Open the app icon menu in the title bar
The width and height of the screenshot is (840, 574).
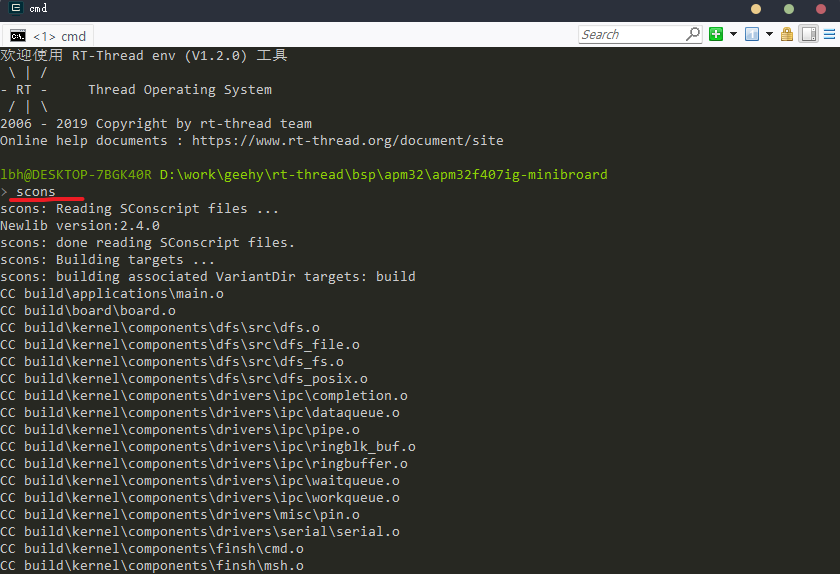pyautogui.click(x=15, y=8)
